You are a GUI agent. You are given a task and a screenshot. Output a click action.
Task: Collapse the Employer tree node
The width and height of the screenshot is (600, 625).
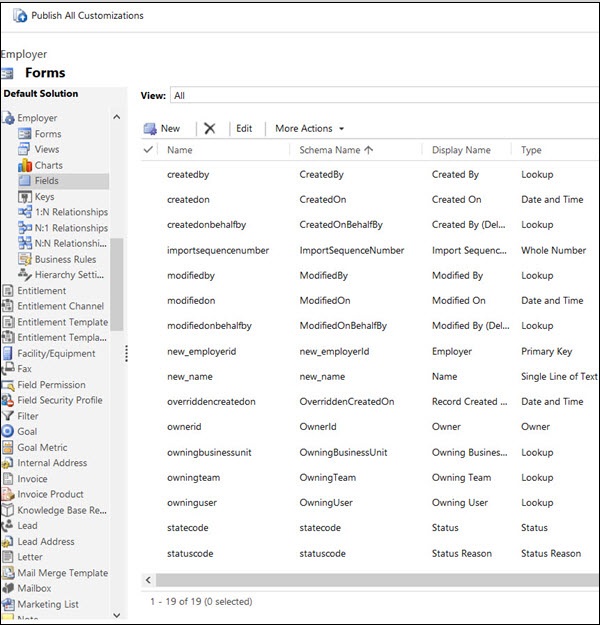[9, 118]
